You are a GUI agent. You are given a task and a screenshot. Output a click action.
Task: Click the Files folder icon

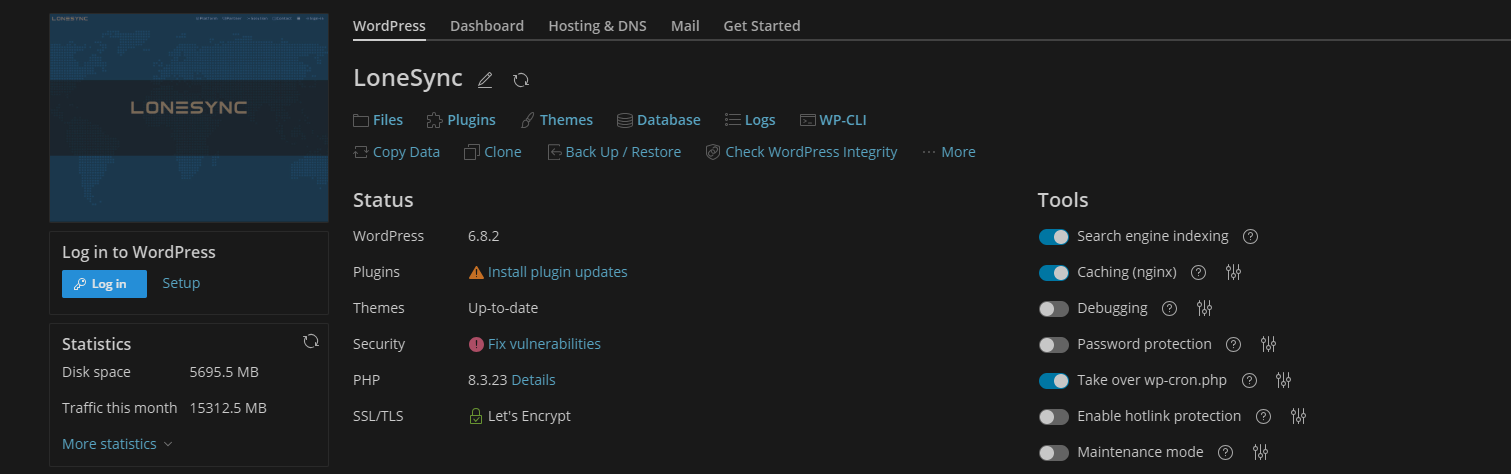pyautogui.click(x=361, y=120)
